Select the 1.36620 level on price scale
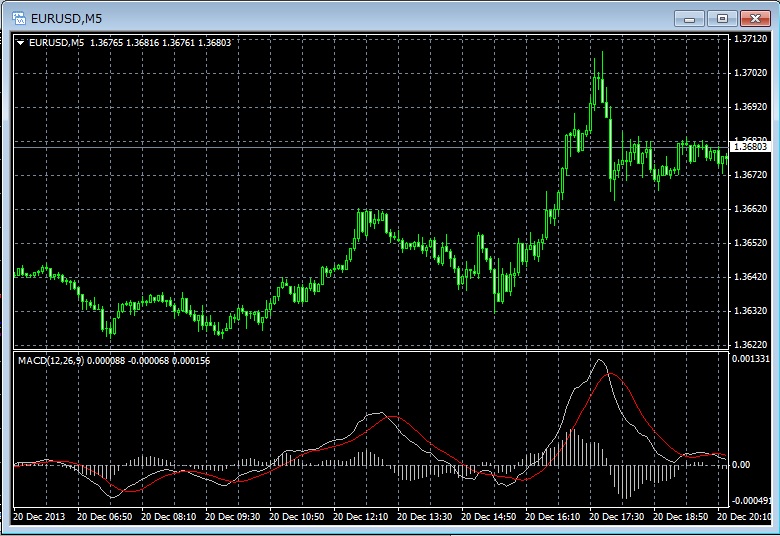Screen dimensions: 780x536 click(750, 209)
